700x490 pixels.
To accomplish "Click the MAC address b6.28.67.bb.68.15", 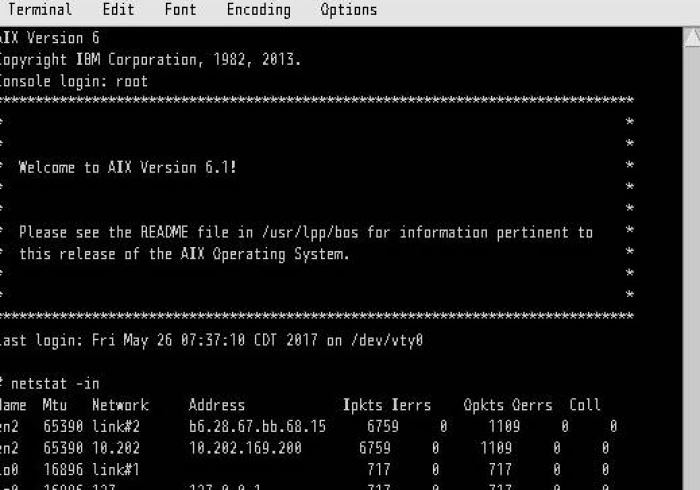I will click(x=257, y=427).
